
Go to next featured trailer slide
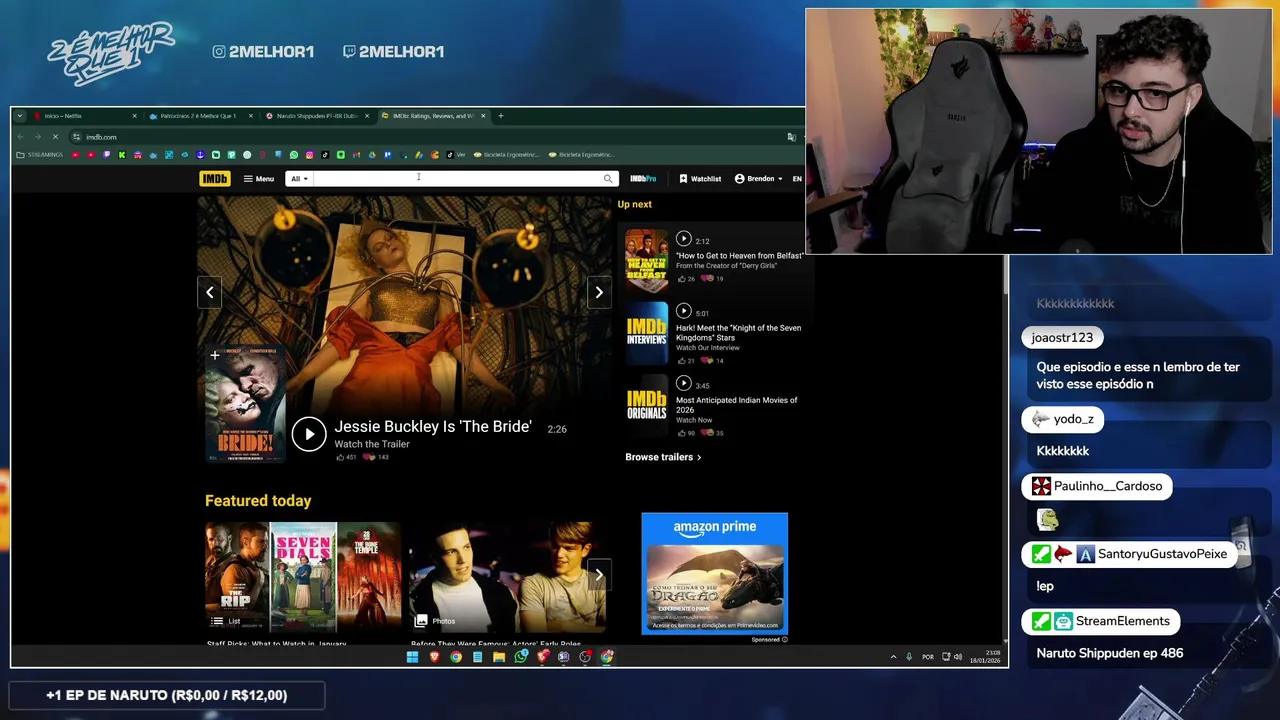[x=599, y=292]
